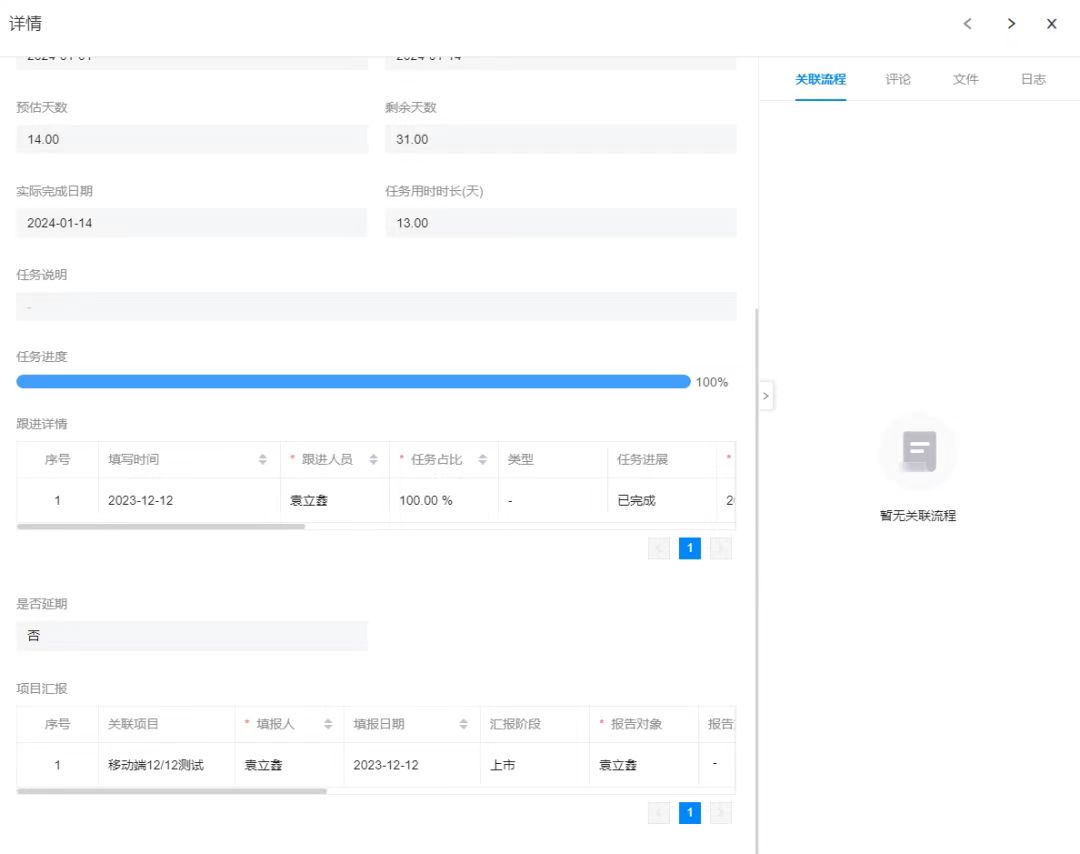Image resolution: width=1080 pixels, height=854 pixels.
Task: Click the 项目汇报 table horizontal scrollbar
Action: click(172, 791)
